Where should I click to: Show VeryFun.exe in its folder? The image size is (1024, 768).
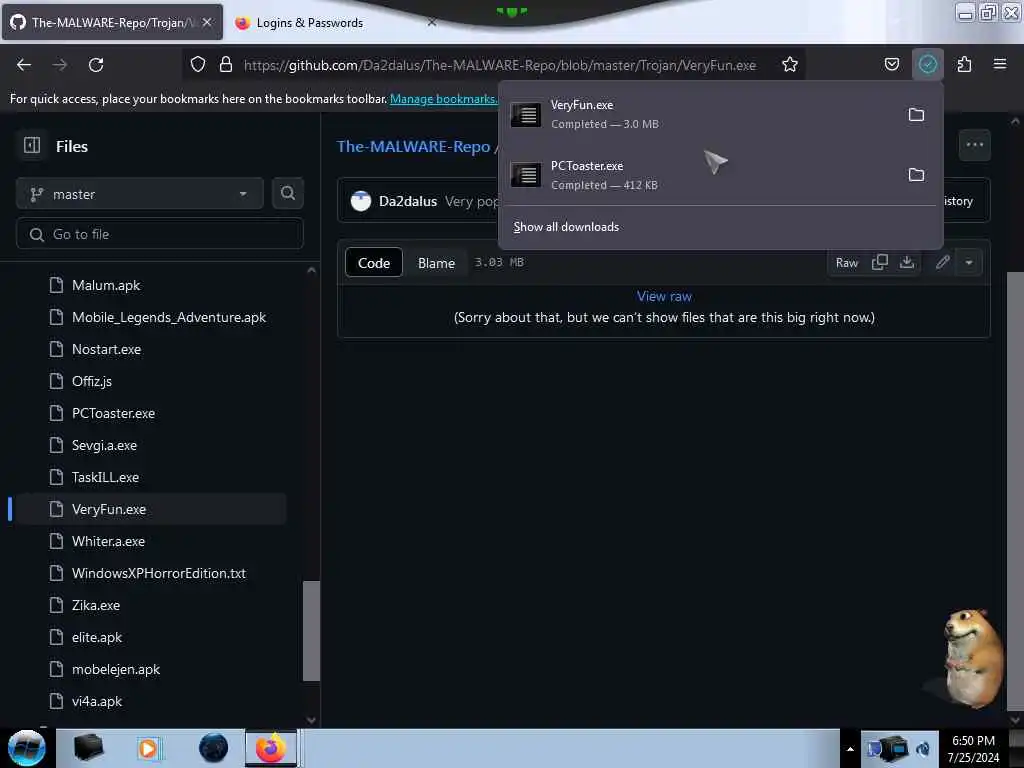pyautogui.click(x=916, y=115)
